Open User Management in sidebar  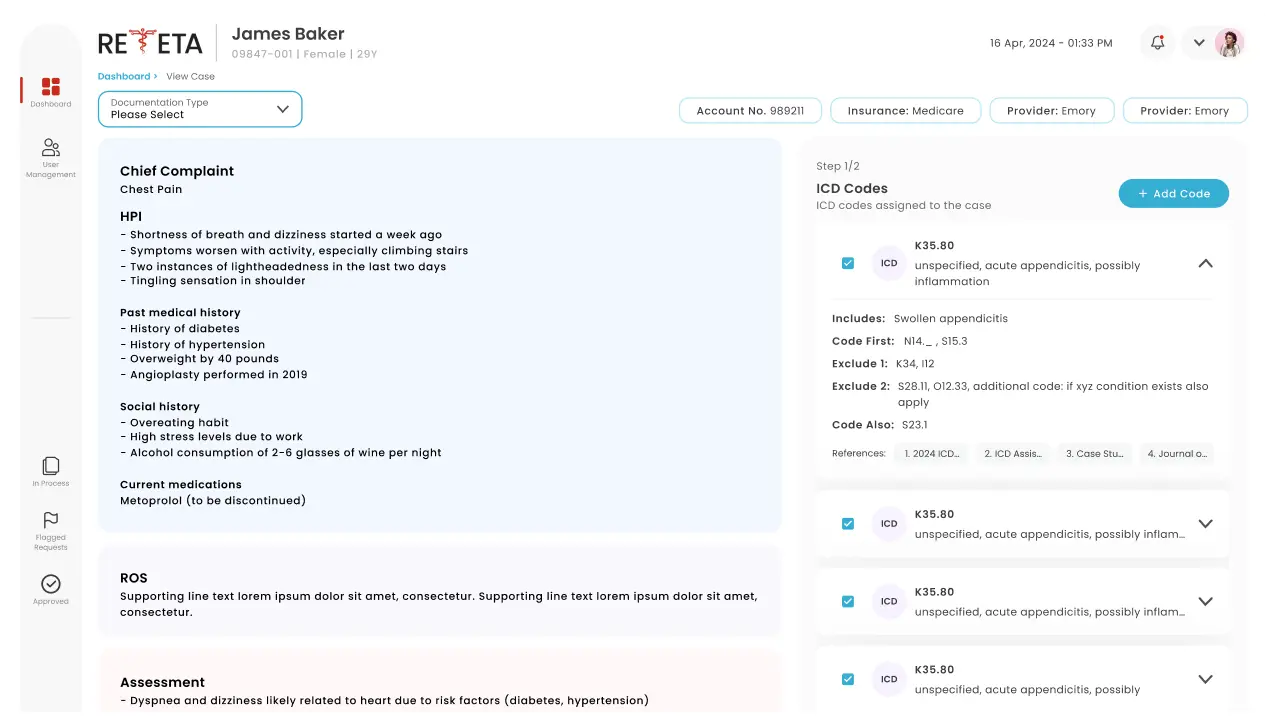[51, 149]
